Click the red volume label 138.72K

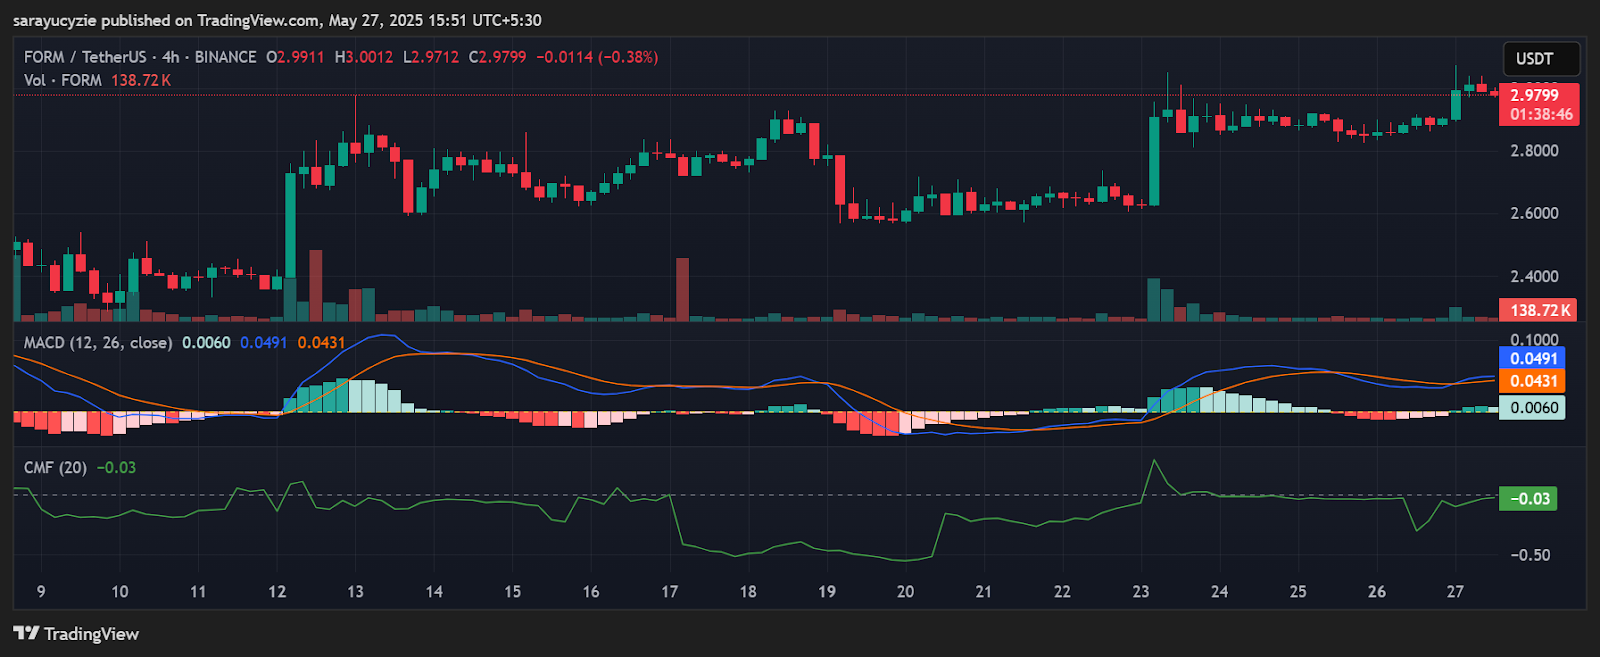[x=1539, y=310]
